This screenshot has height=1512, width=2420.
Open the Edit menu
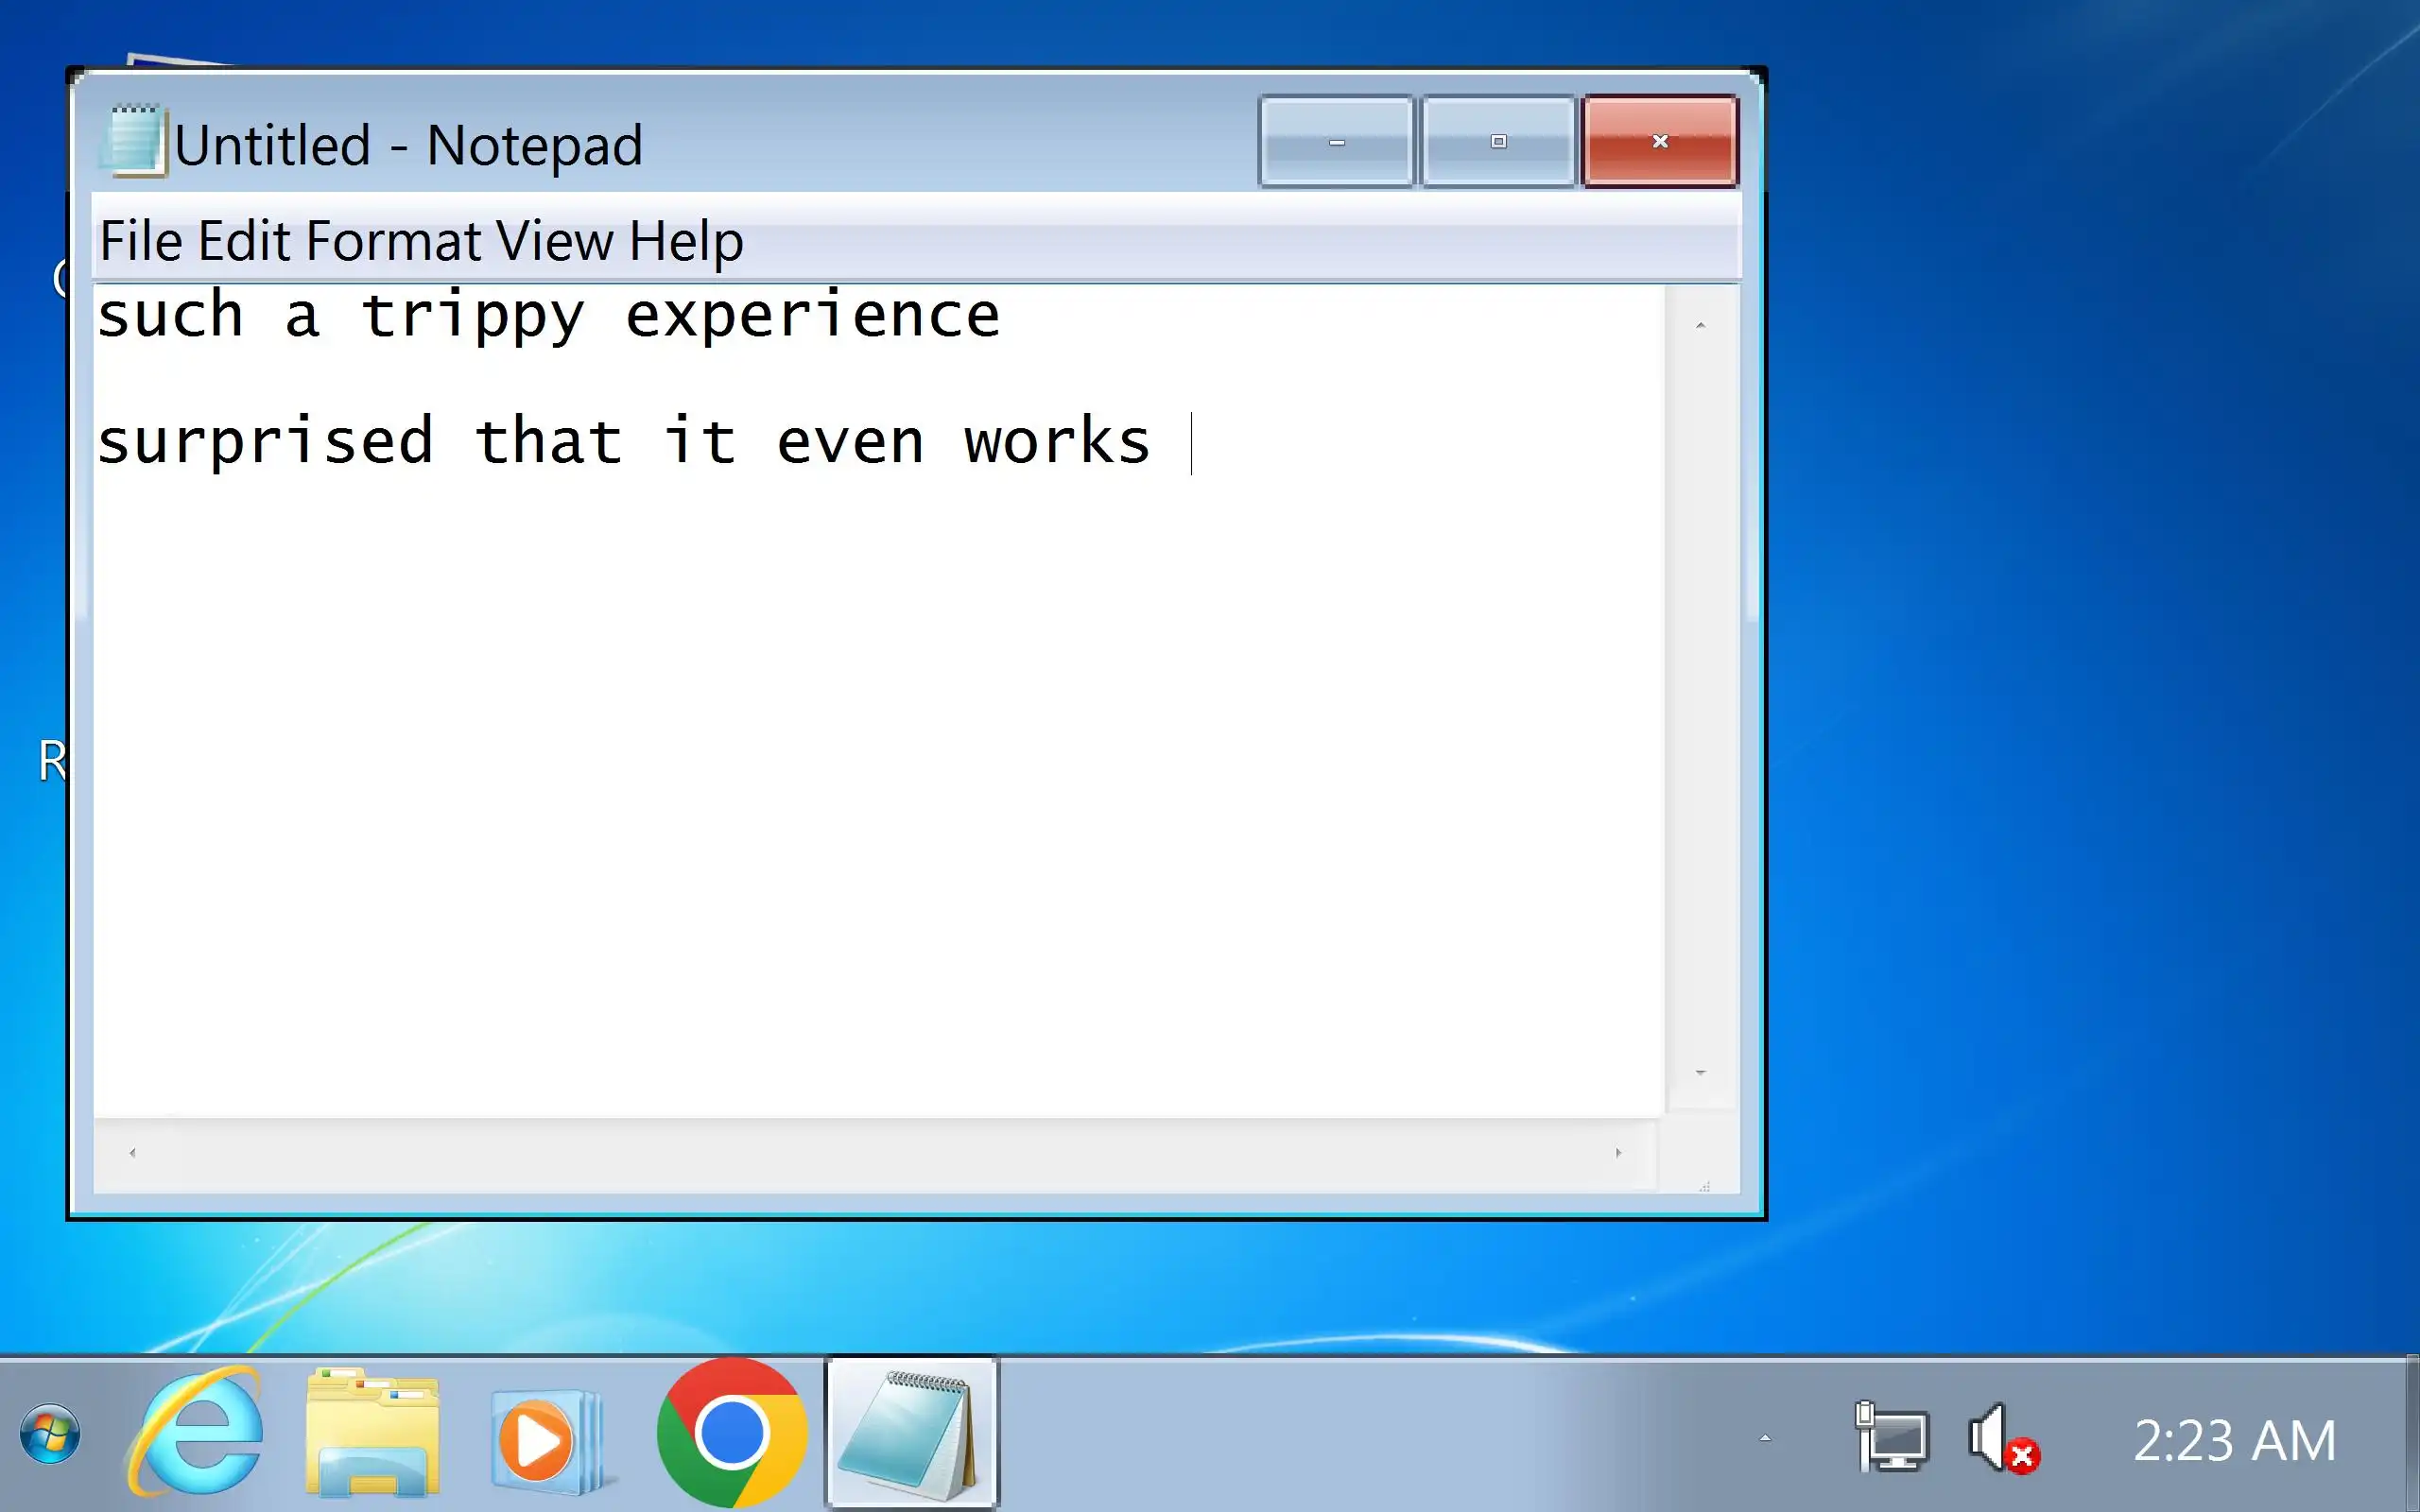tap(245, 241)
